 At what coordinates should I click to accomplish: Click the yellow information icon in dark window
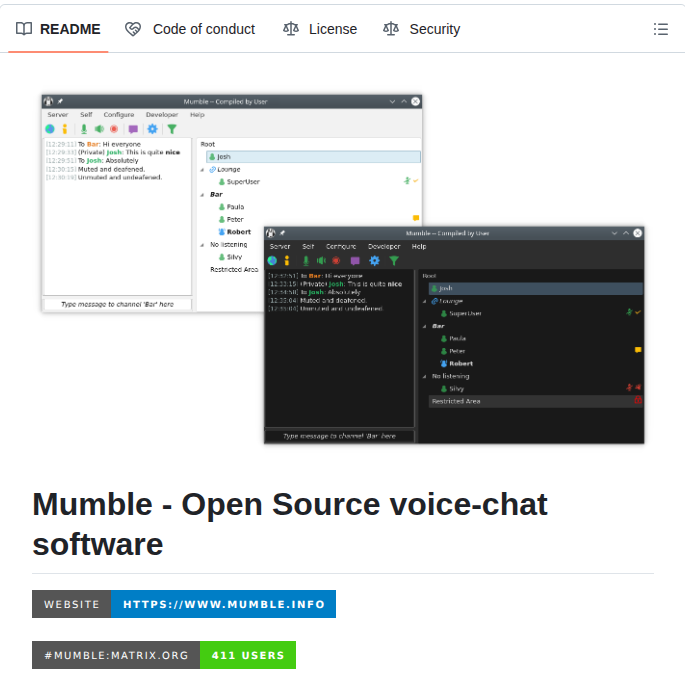(287, 261)
